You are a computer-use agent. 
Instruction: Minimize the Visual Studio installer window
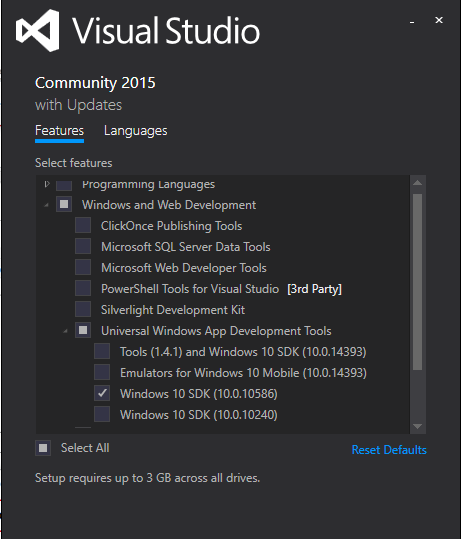412,21
